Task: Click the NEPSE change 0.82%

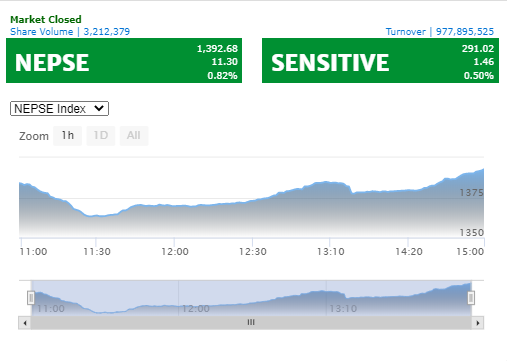Action: (222, 76)
